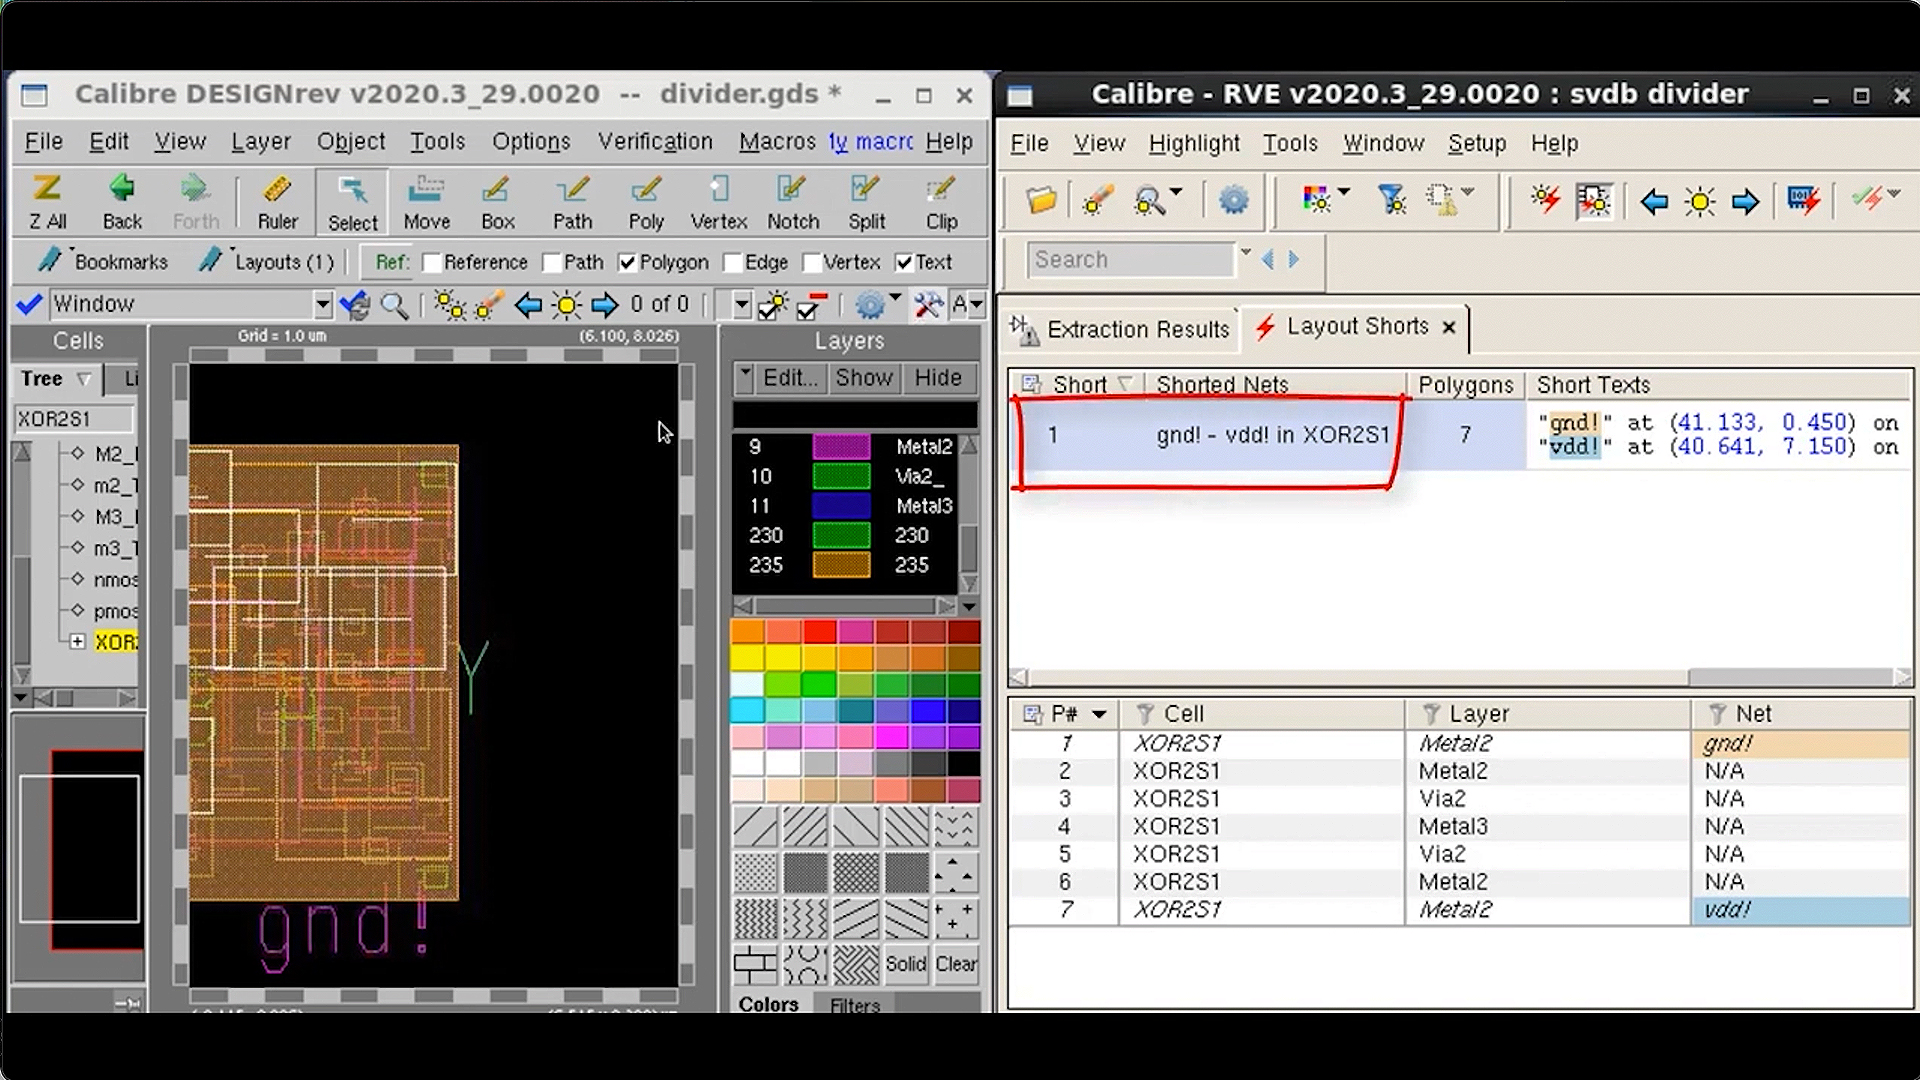The height and width of the screenshot is (1080, 1920).
Task: Click the Zoom All (Z All) icon
Action: [45, 201]
